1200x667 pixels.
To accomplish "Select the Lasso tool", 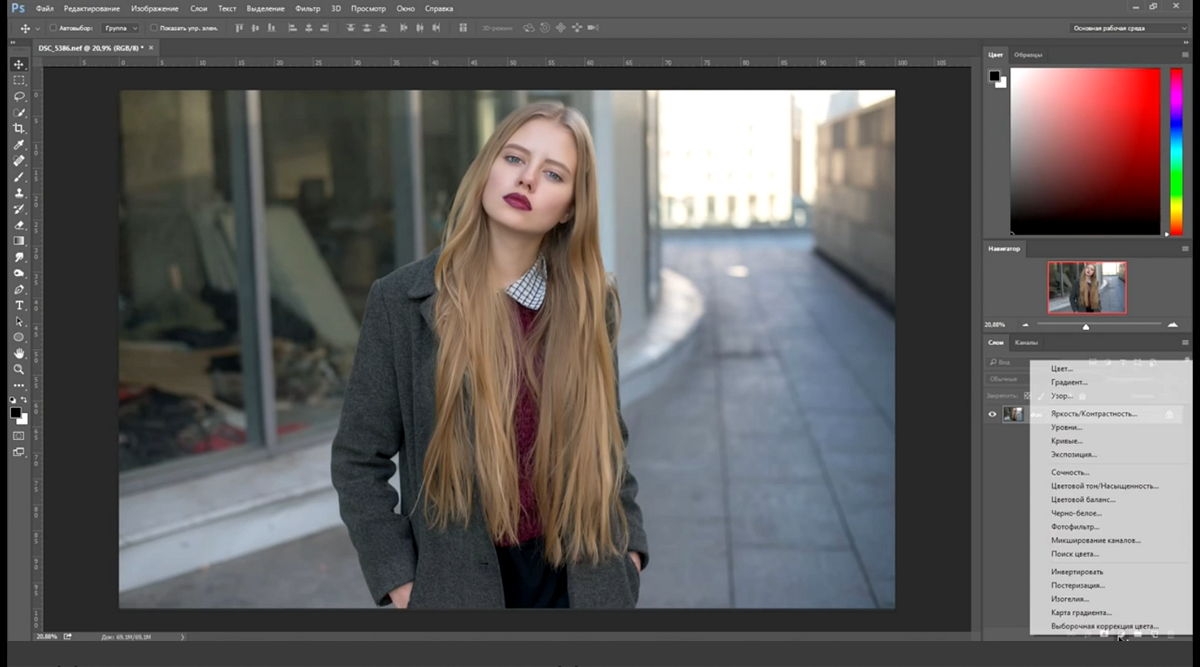I will (x=19, y=96).
